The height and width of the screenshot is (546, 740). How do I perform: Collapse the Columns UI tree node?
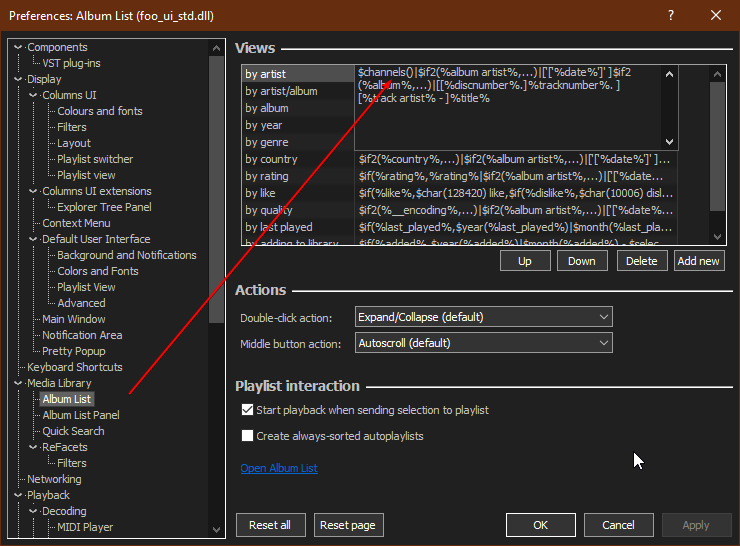coord(34,95)
